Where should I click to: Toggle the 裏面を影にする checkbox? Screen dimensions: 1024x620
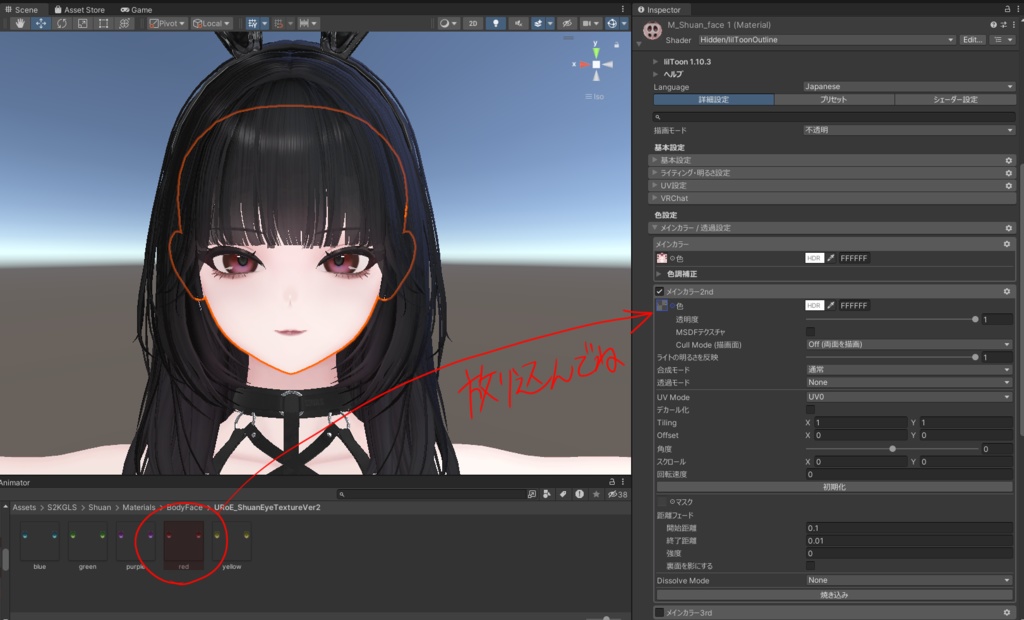tap(810, 566)
